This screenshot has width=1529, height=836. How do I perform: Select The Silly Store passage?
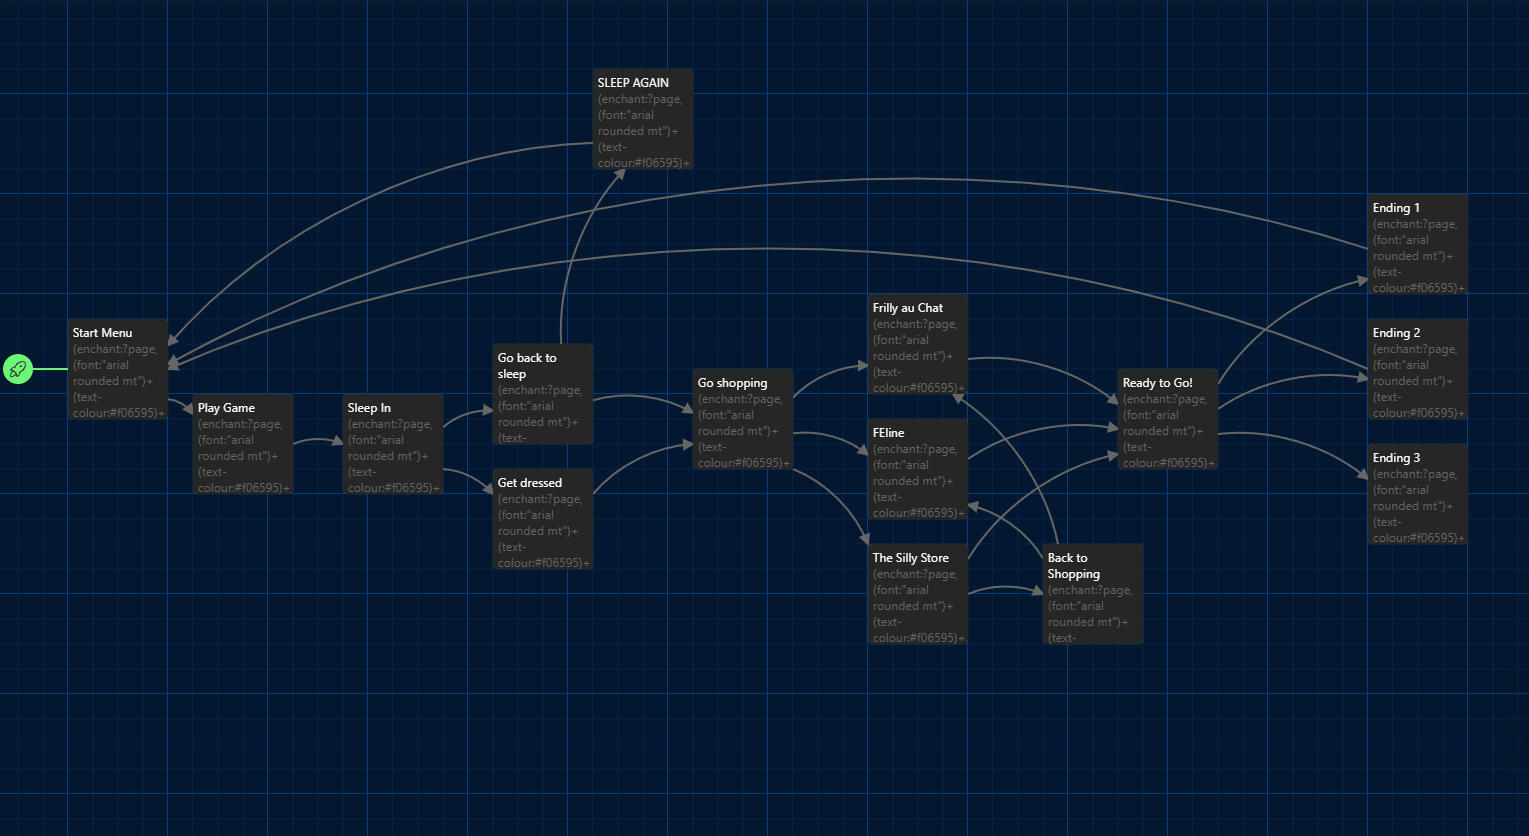[x=918, y=594]
